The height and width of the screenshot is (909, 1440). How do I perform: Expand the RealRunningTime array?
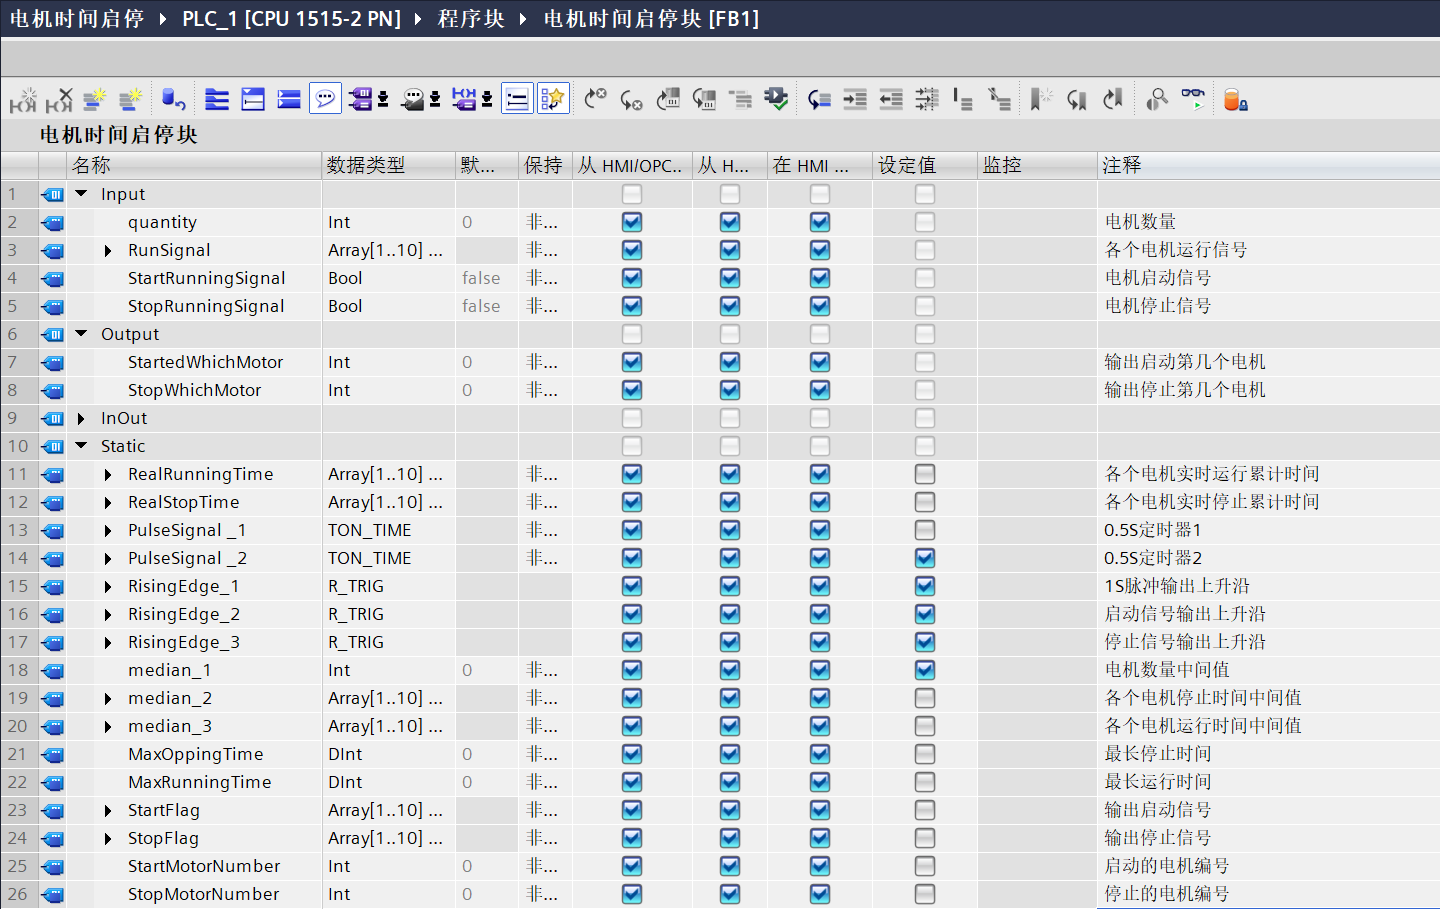tap(108, 474)
